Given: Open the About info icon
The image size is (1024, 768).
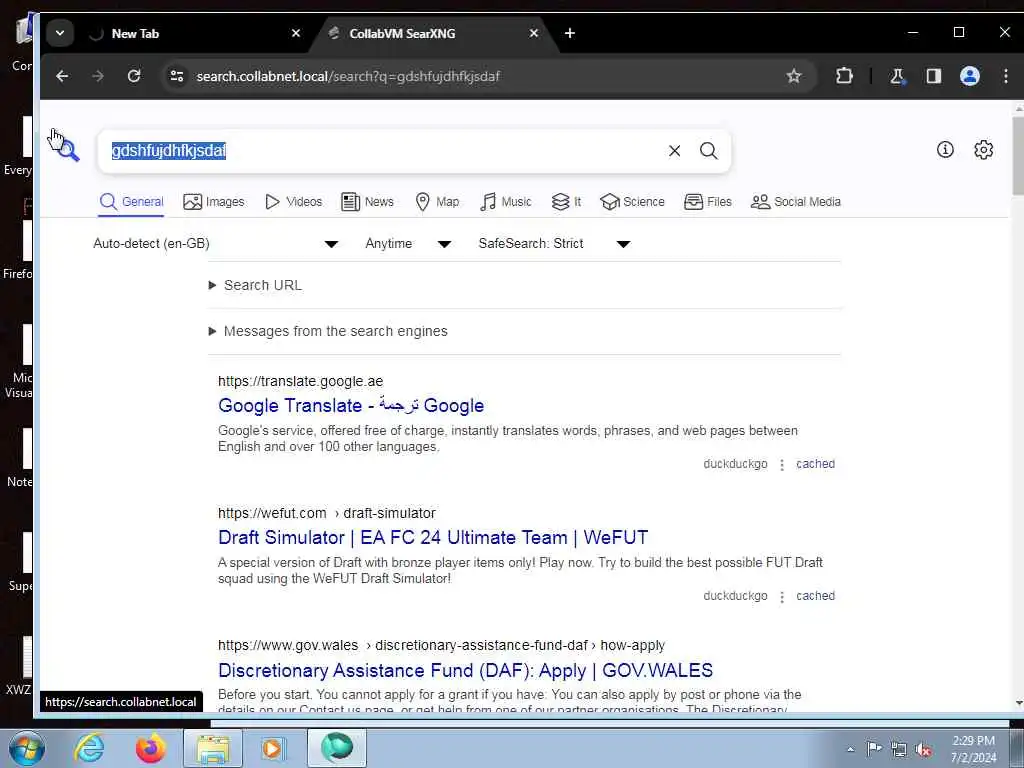Looking at the screenshot, I should 945,150.
